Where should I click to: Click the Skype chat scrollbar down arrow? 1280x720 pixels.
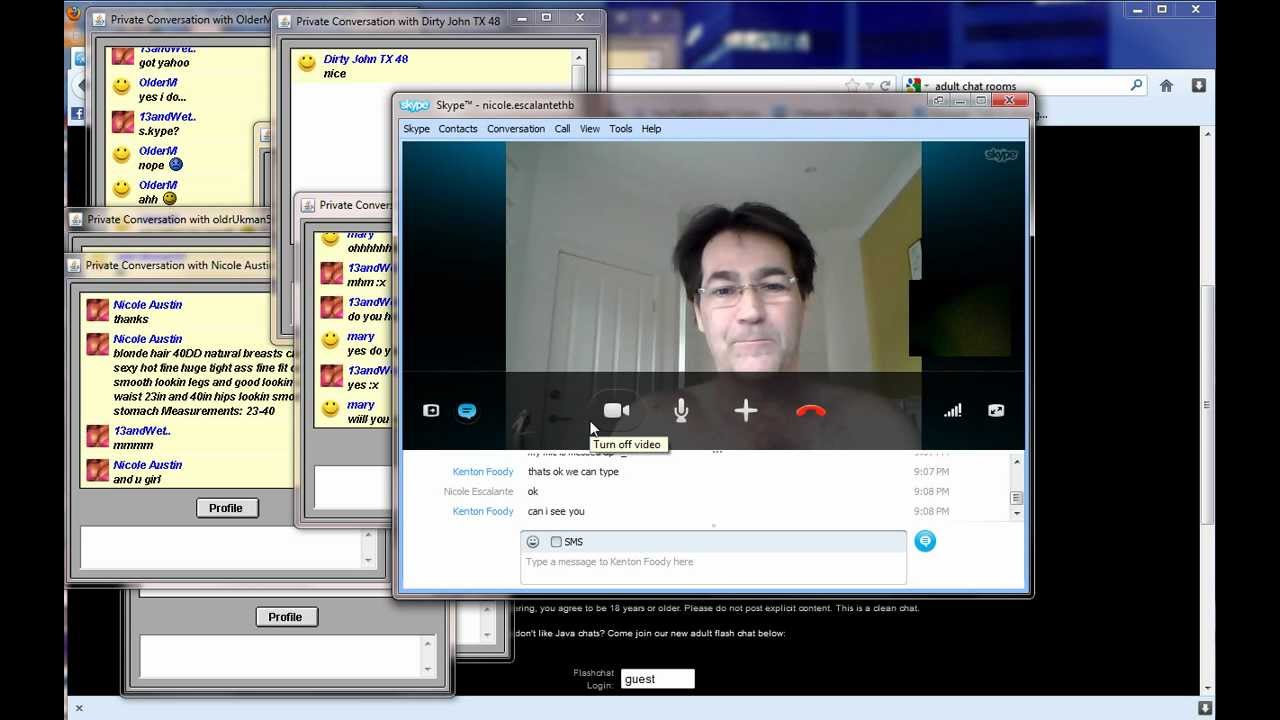[x=1017, y=513]
